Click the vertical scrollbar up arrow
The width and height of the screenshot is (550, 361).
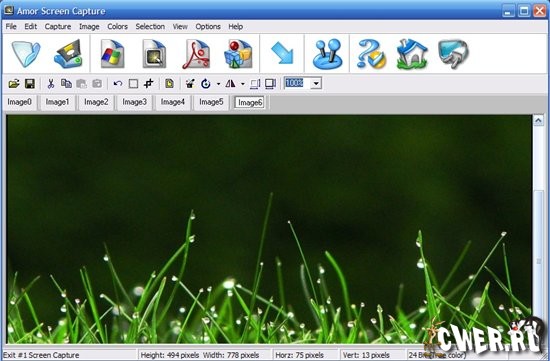click(538, 121)
